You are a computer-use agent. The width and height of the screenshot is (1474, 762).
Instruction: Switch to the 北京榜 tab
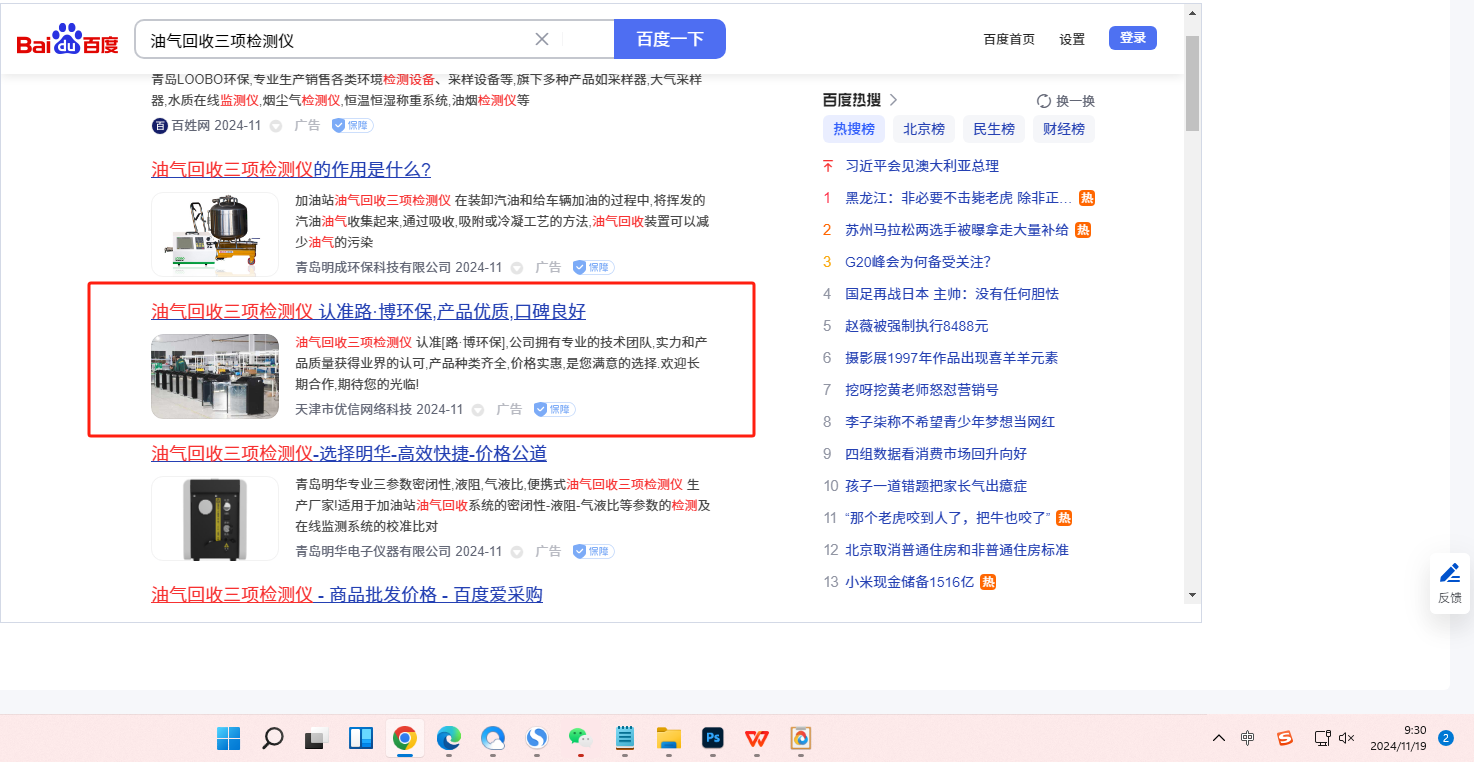(x=924, y=129)
